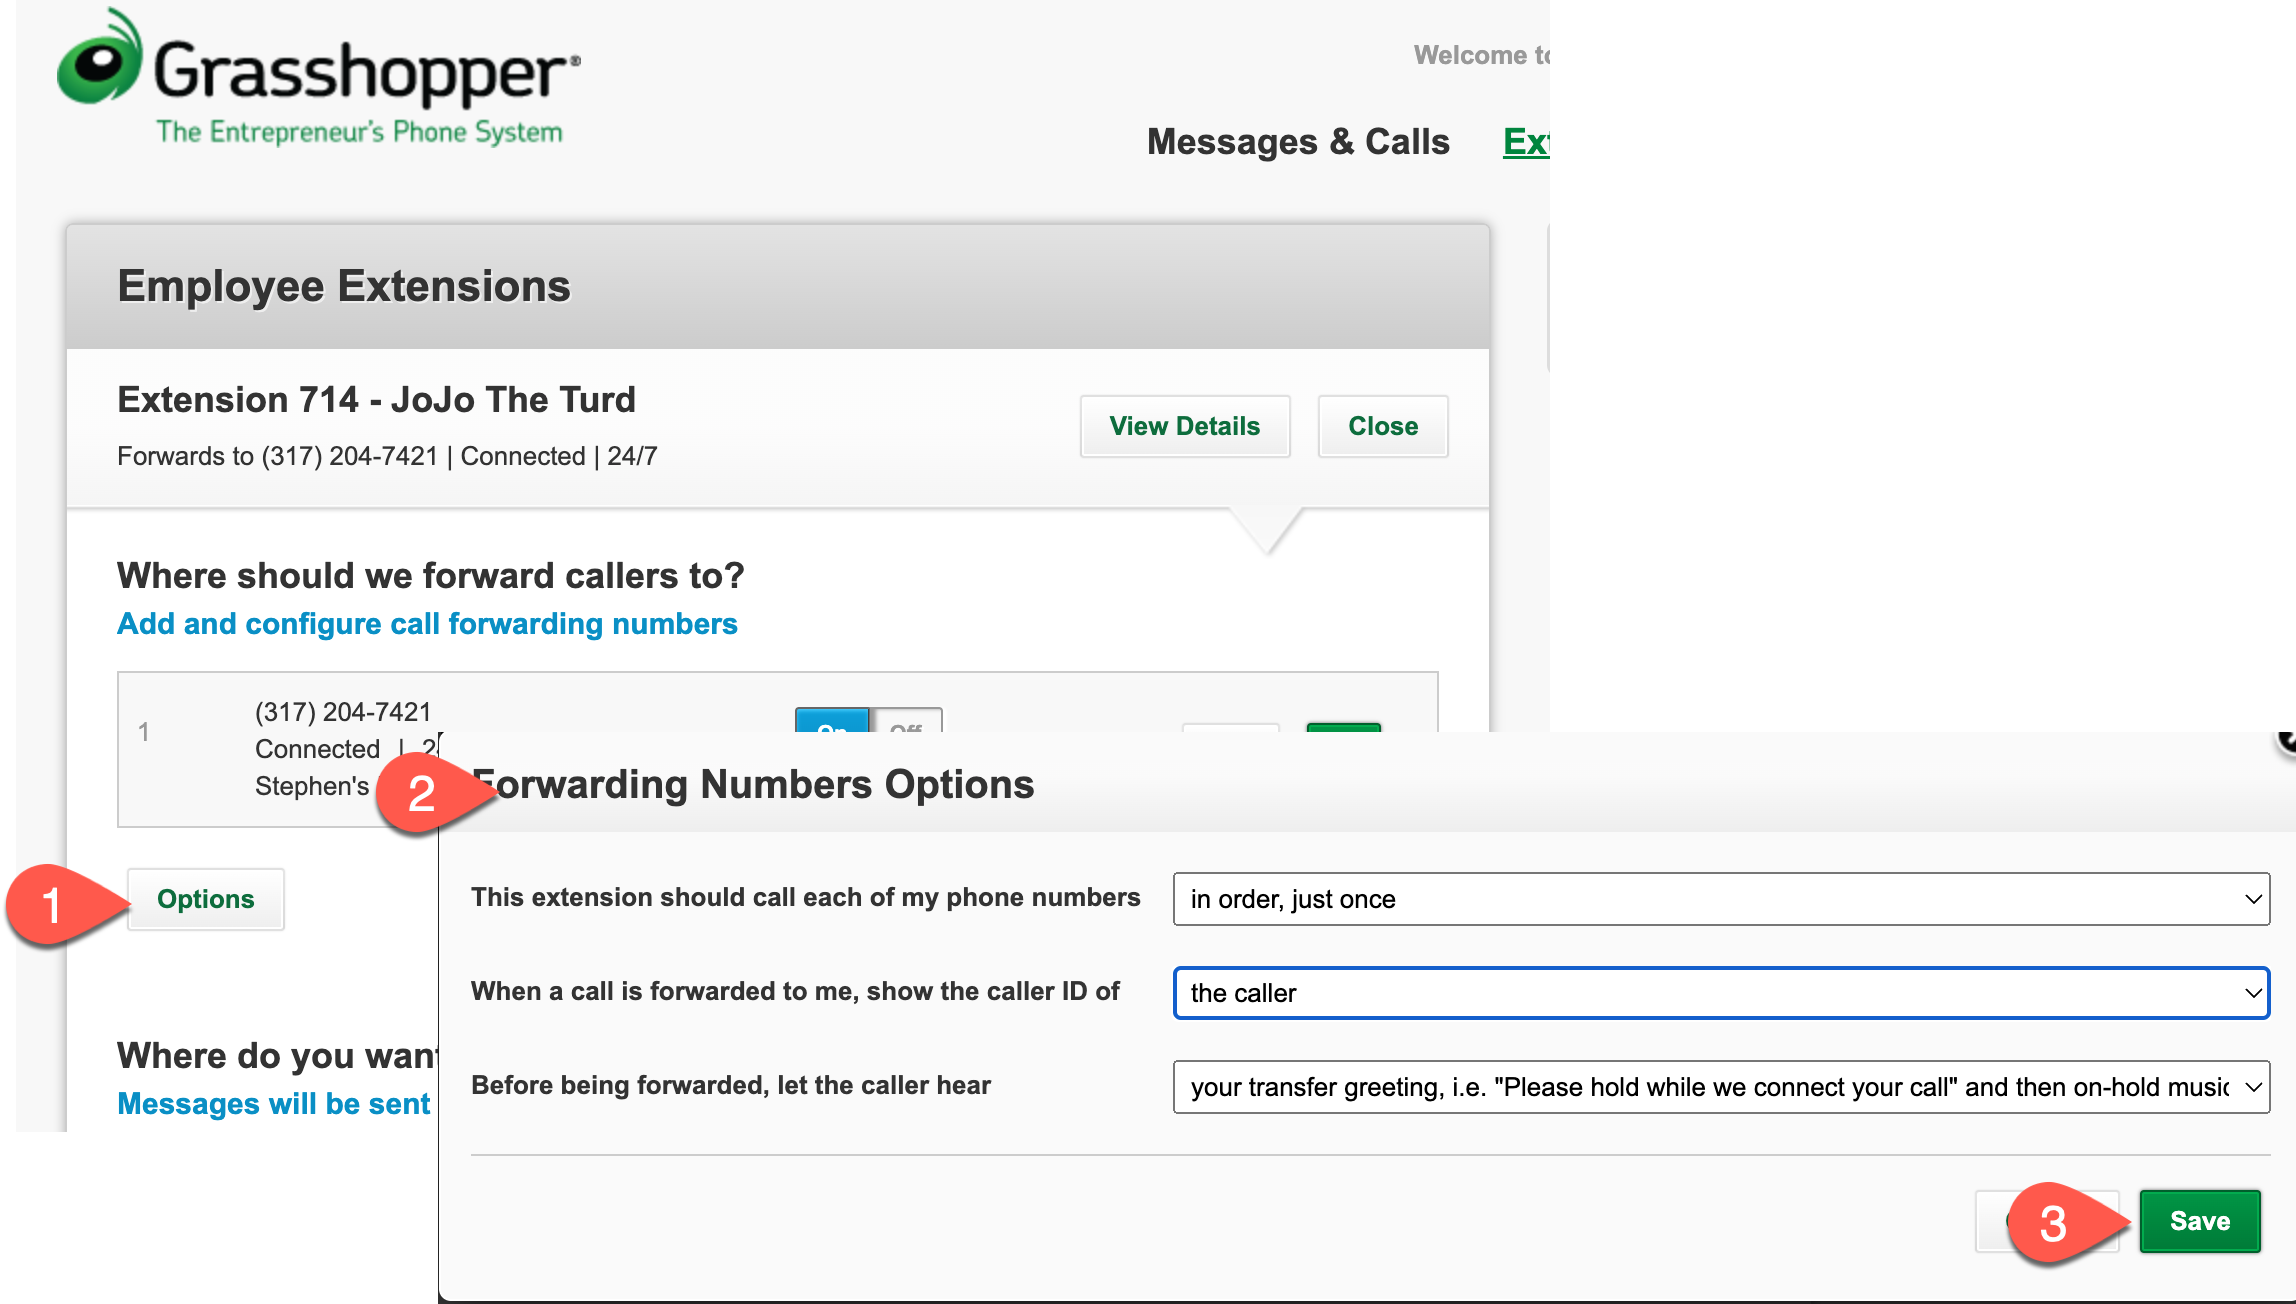Screen dimensions: 2296x1304
Task: Select forwarding number row (317) 204-7421
Action: pos(342,712)
